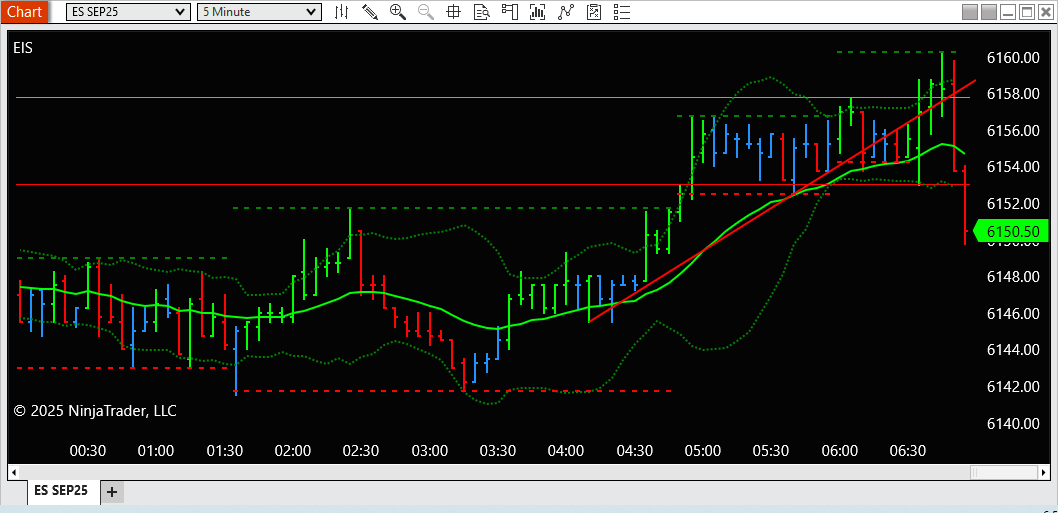
Task: Click the horizontal scrollbar right arrow
Action: [1045, 471]
